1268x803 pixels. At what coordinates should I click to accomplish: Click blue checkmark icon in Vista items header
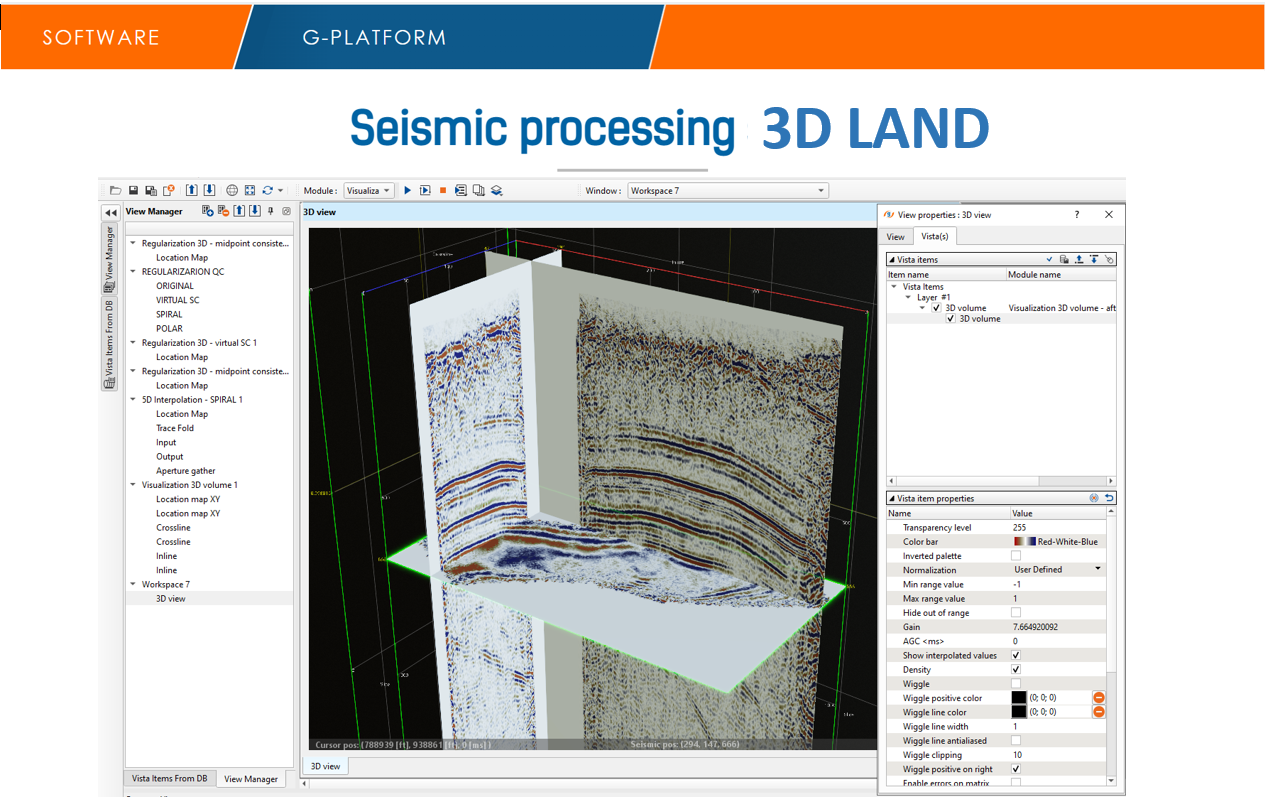pos(1049,259)
